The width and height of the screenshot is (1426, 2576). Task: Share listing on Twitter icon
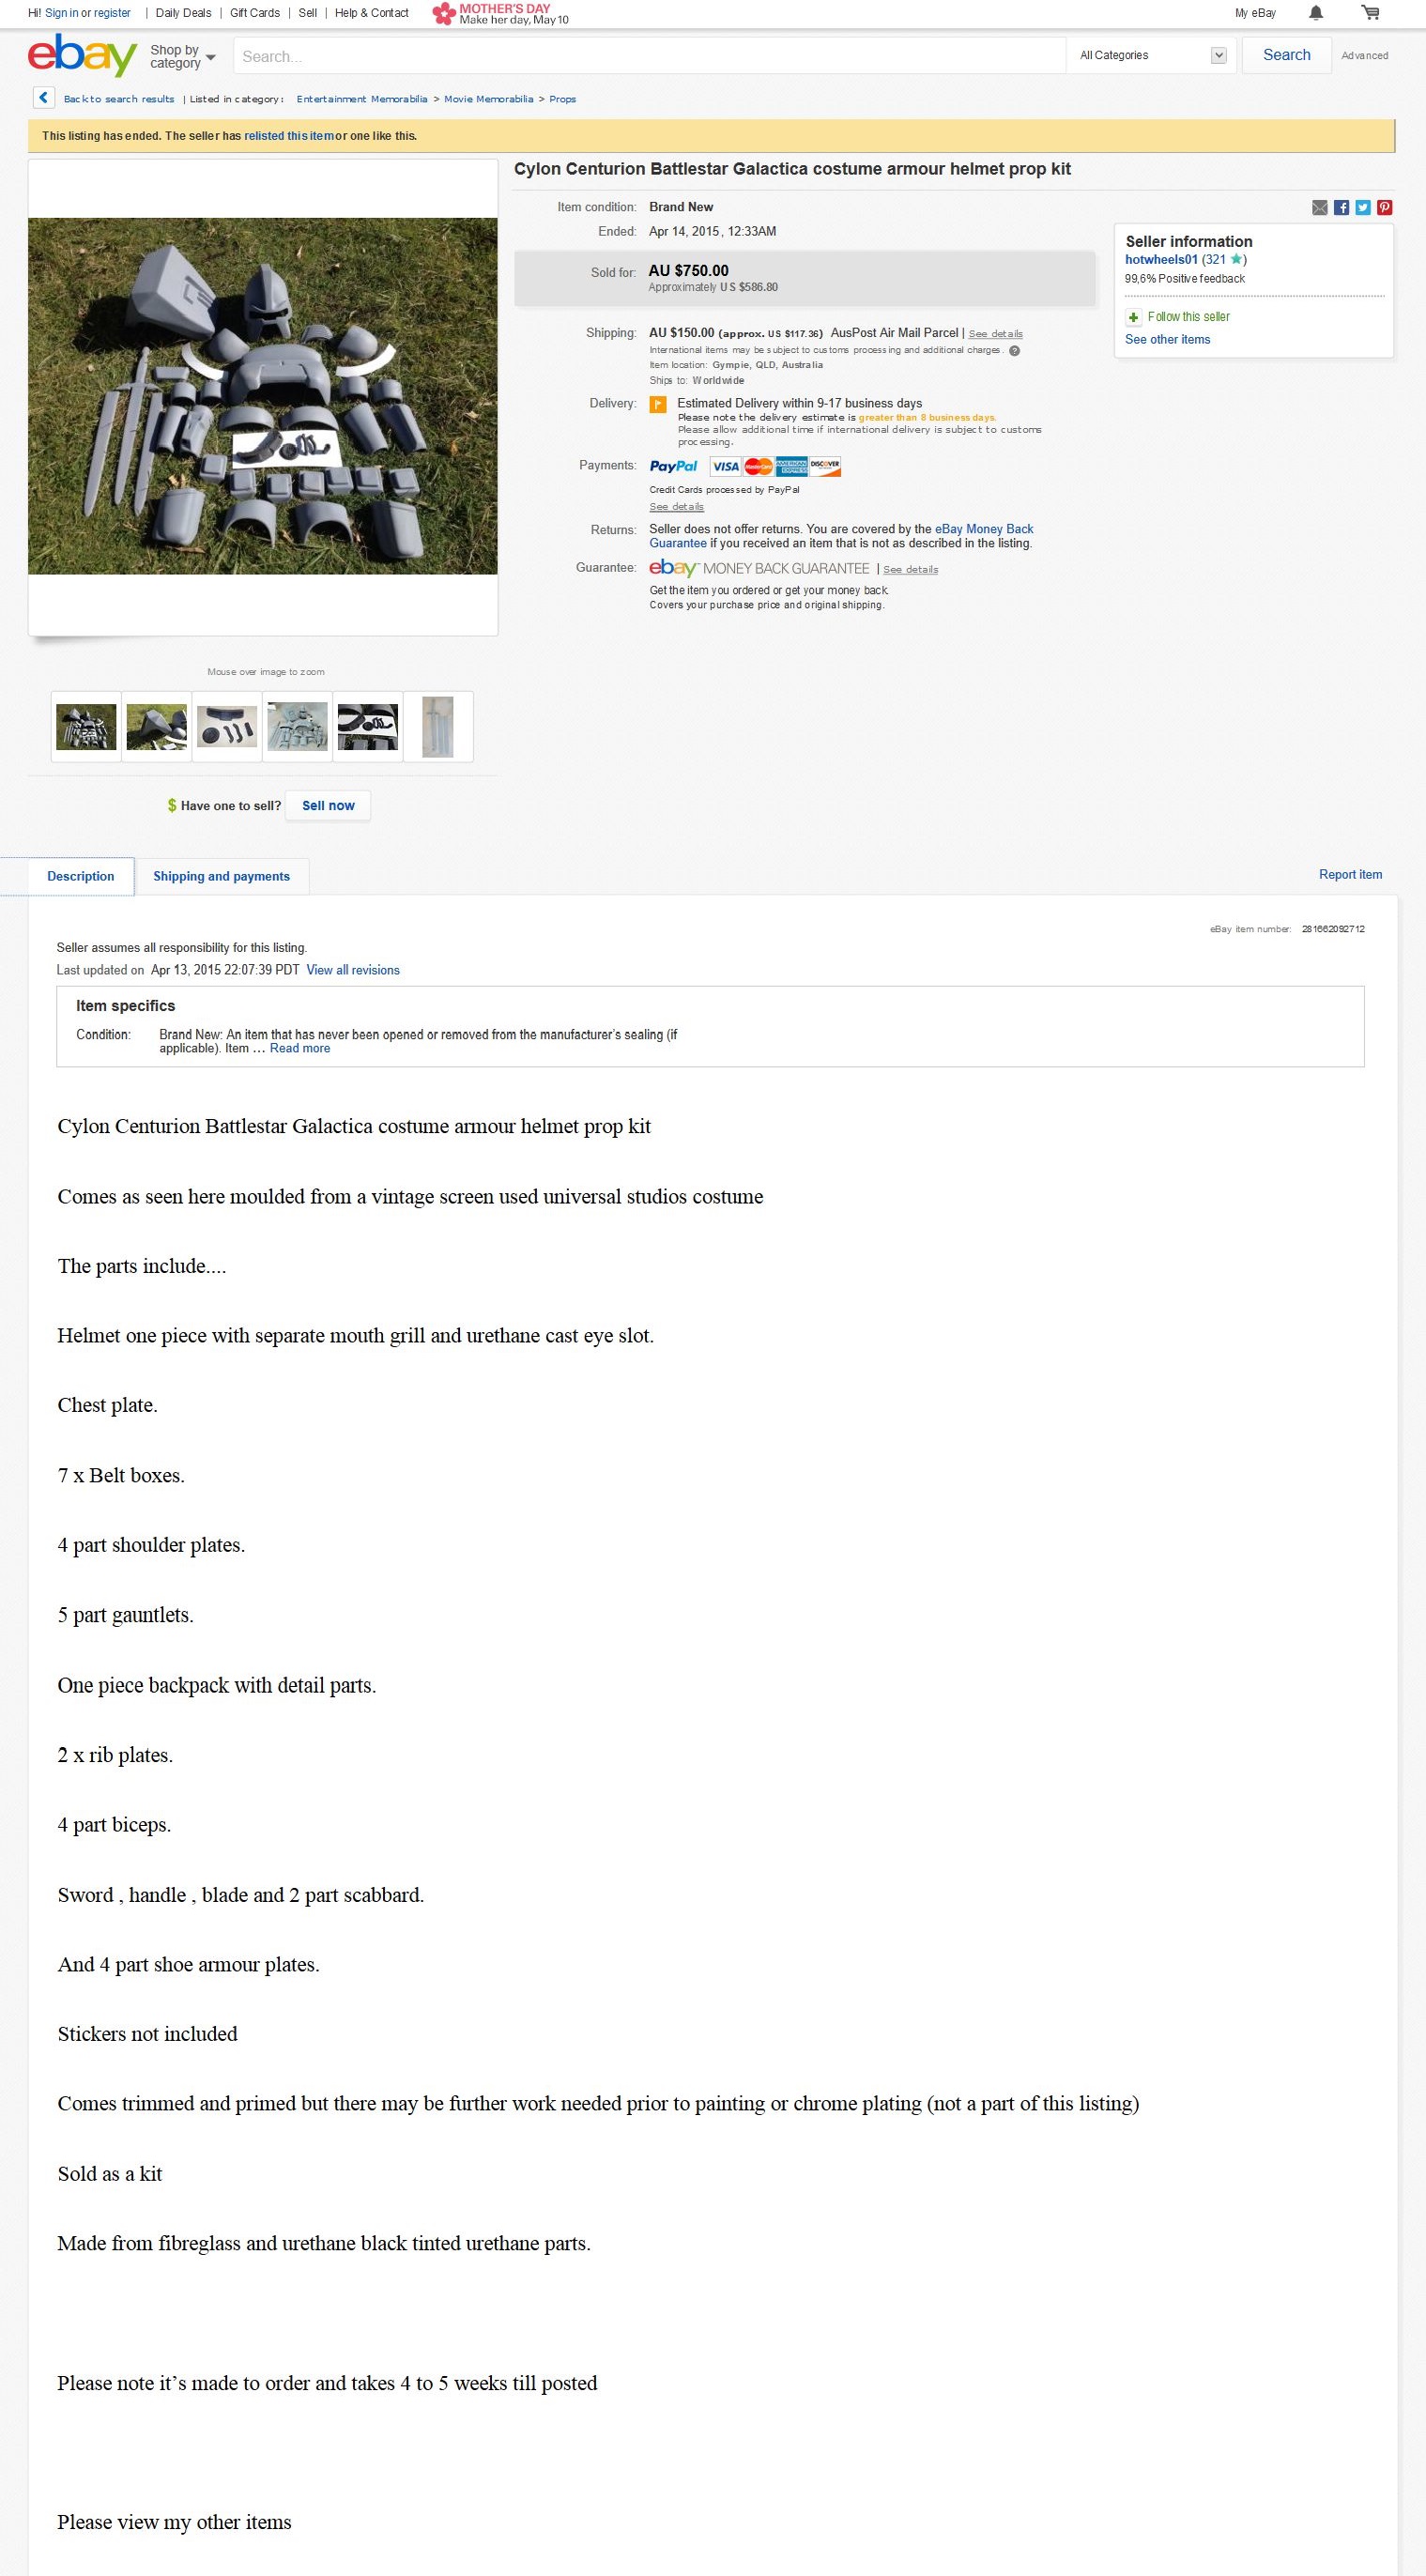1363,207
